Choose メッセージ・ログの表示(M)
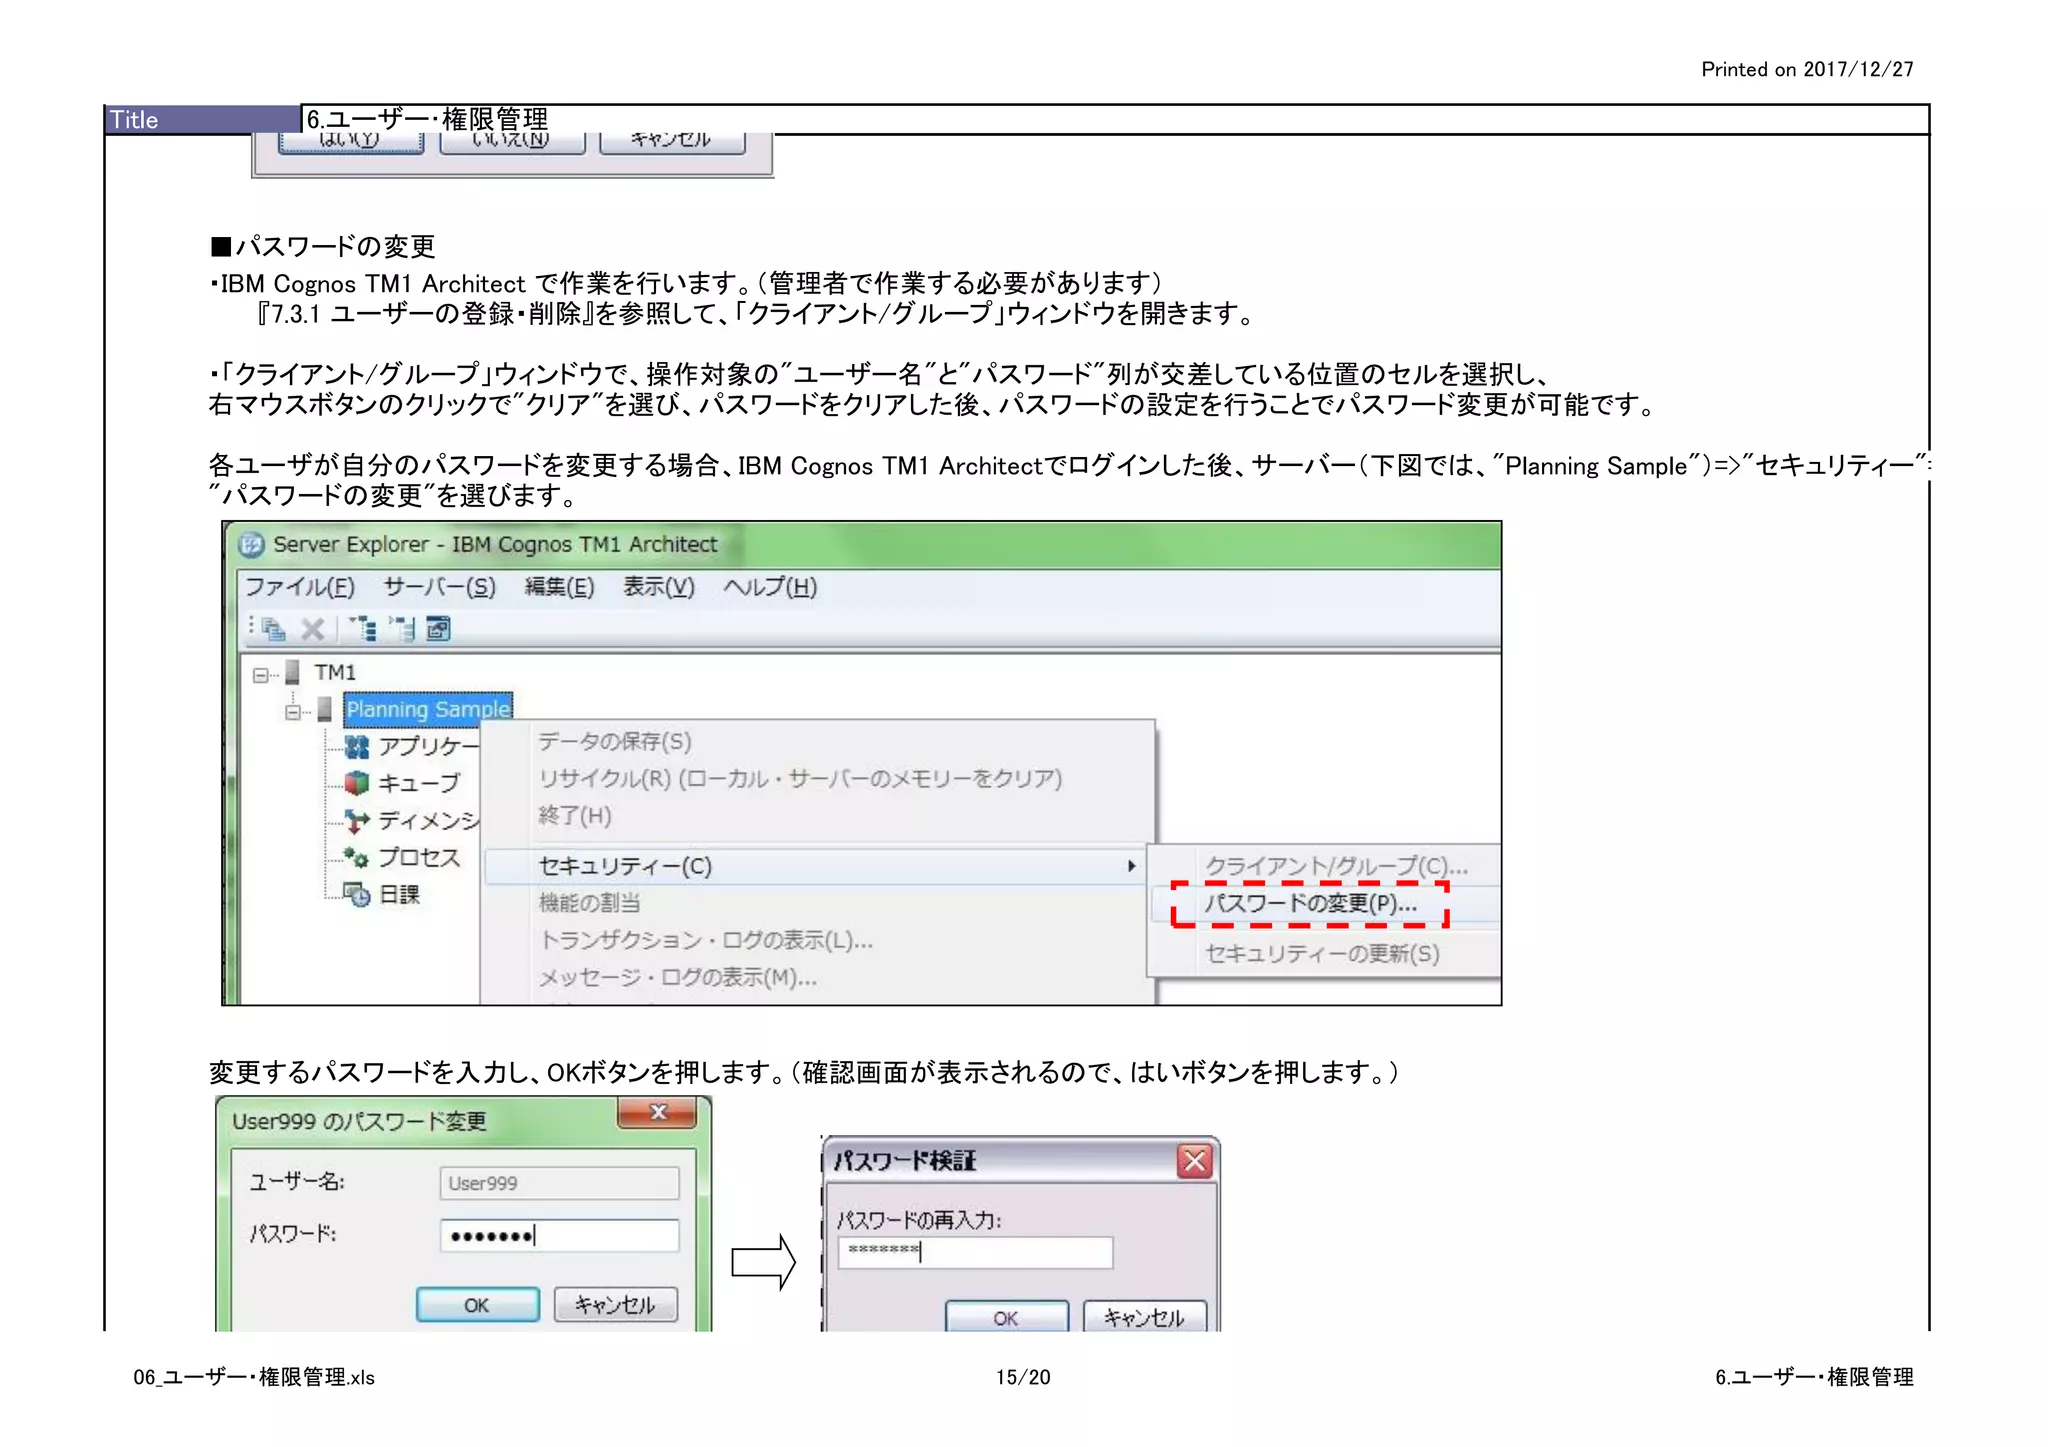Screen dimensions: 2048x1447 click(678, 977)
